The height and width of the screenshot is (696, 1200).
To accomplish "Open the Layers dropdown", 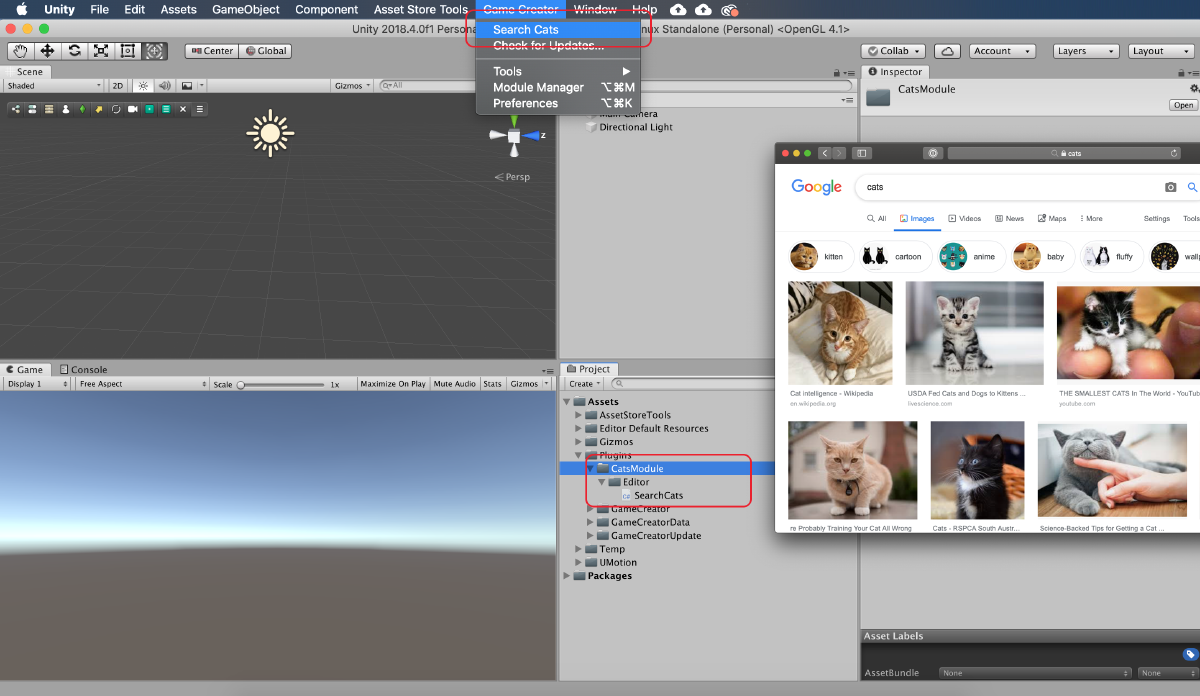I will pos(1086,51).
